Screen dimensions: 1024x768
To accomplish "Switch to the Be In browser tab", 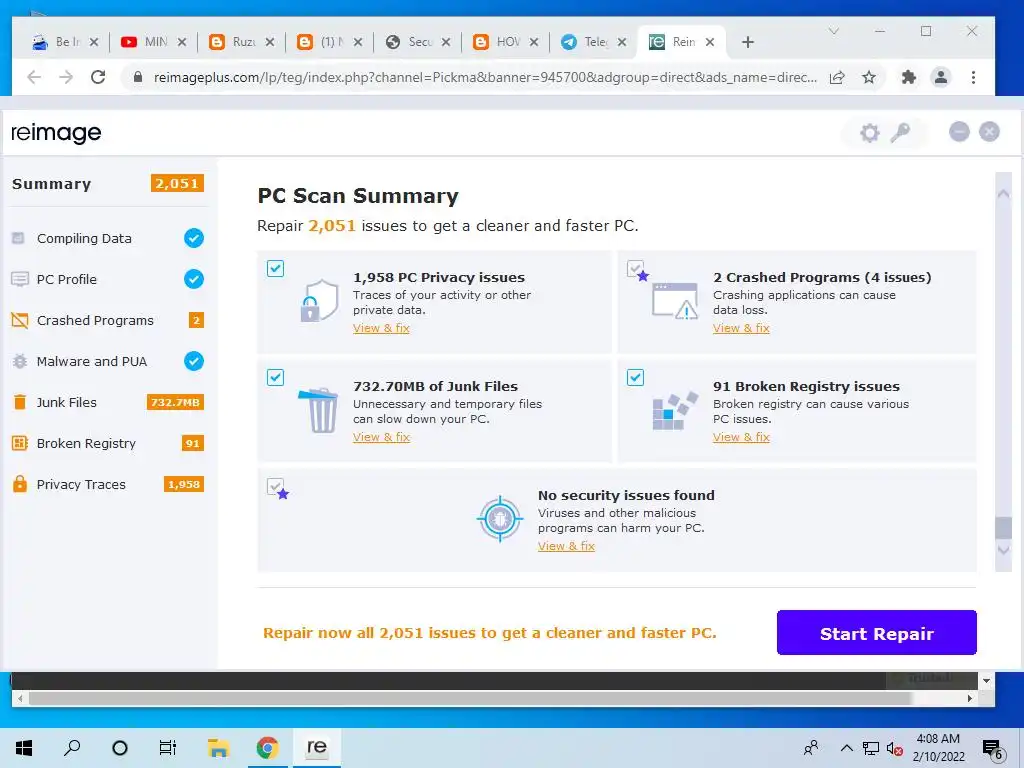I will [65, 42].
